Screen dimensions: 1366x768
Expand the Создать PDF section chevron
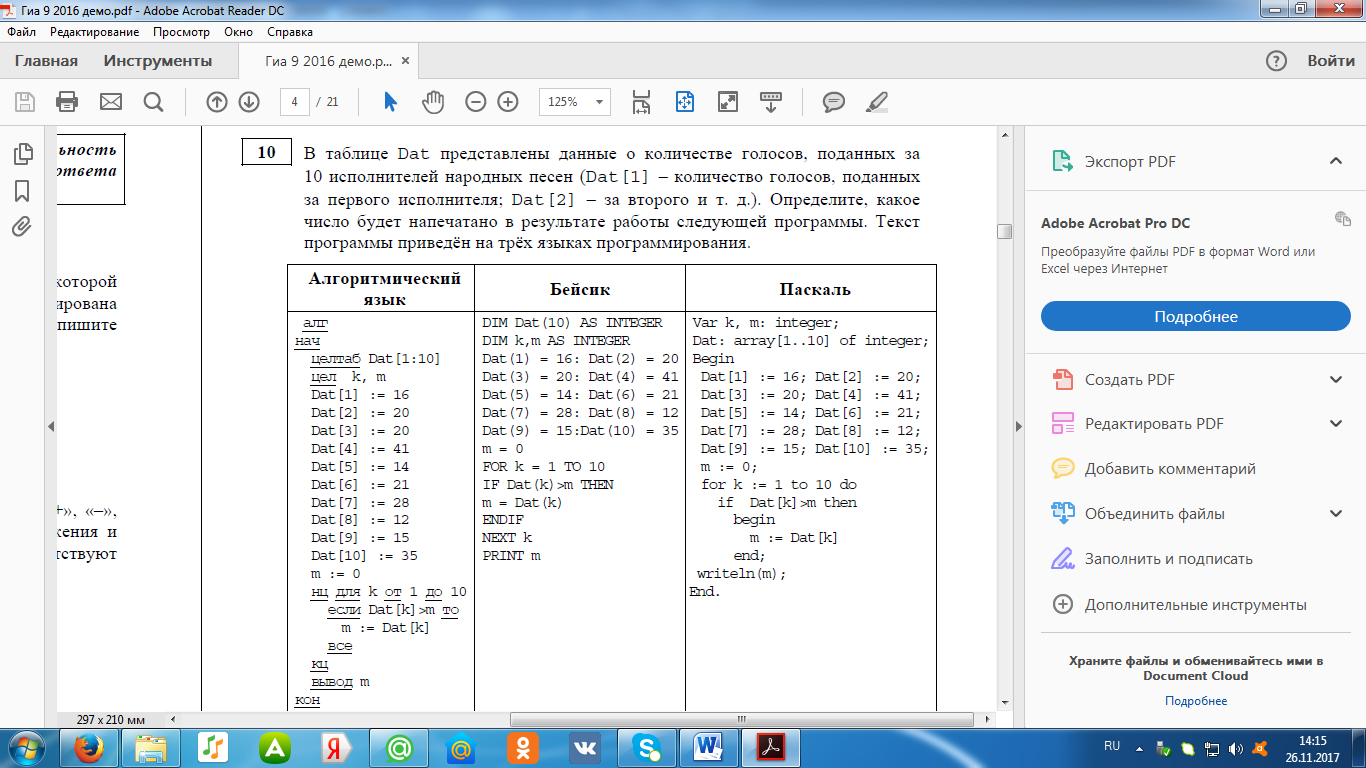[x=1335, y=380]
